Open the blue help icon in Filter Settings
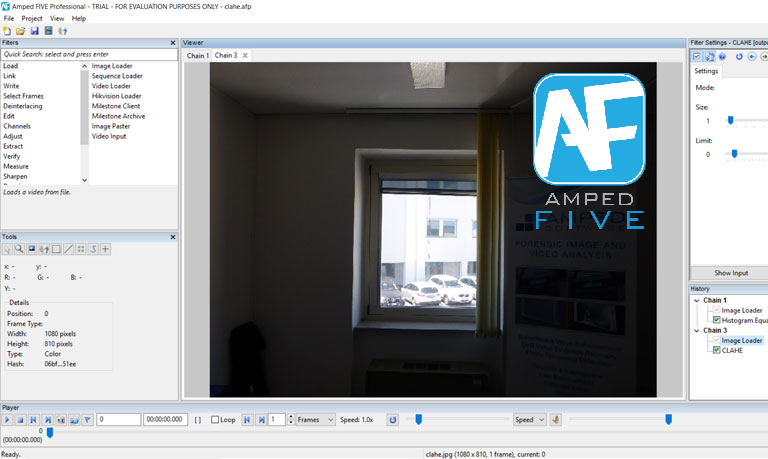 pos(722,57)
